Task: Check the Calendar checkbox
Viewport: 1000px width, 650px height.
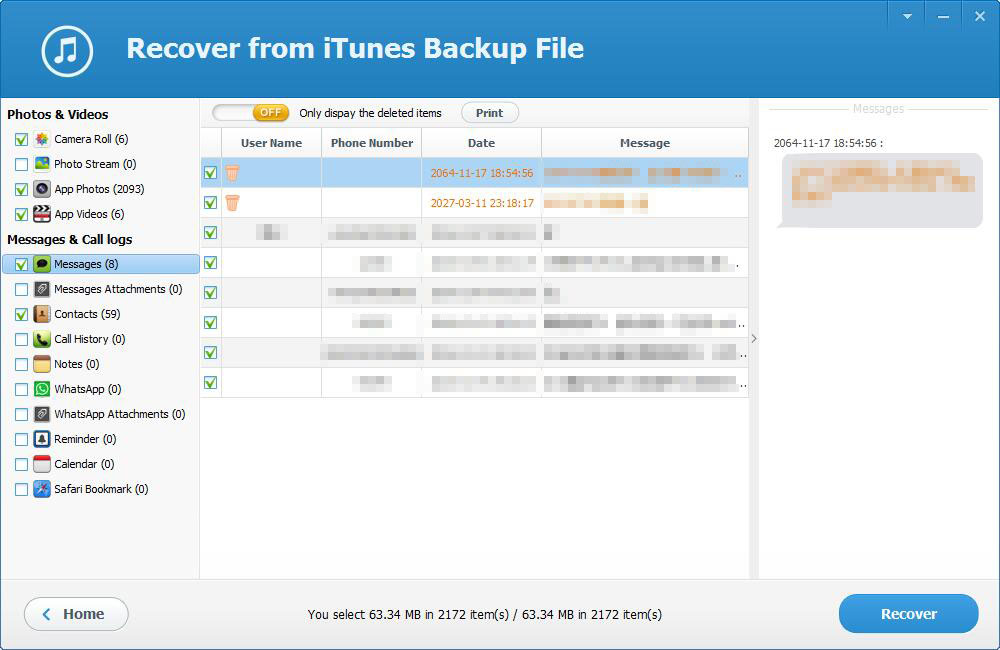Action: [22, 464]
